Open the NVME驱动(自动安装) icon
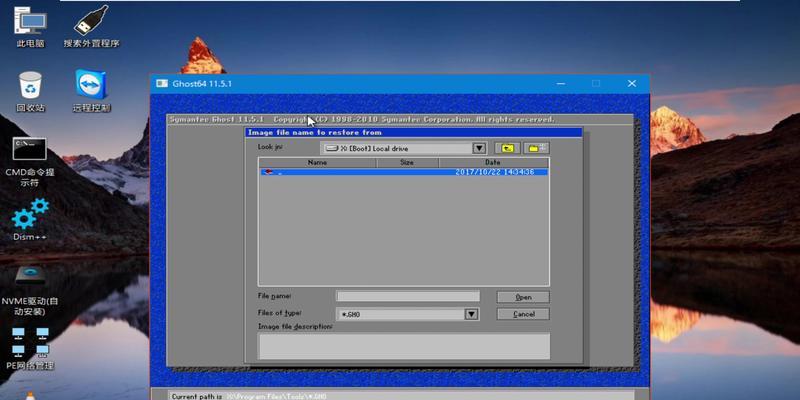The image size is (800, 400). pos(30,290)
